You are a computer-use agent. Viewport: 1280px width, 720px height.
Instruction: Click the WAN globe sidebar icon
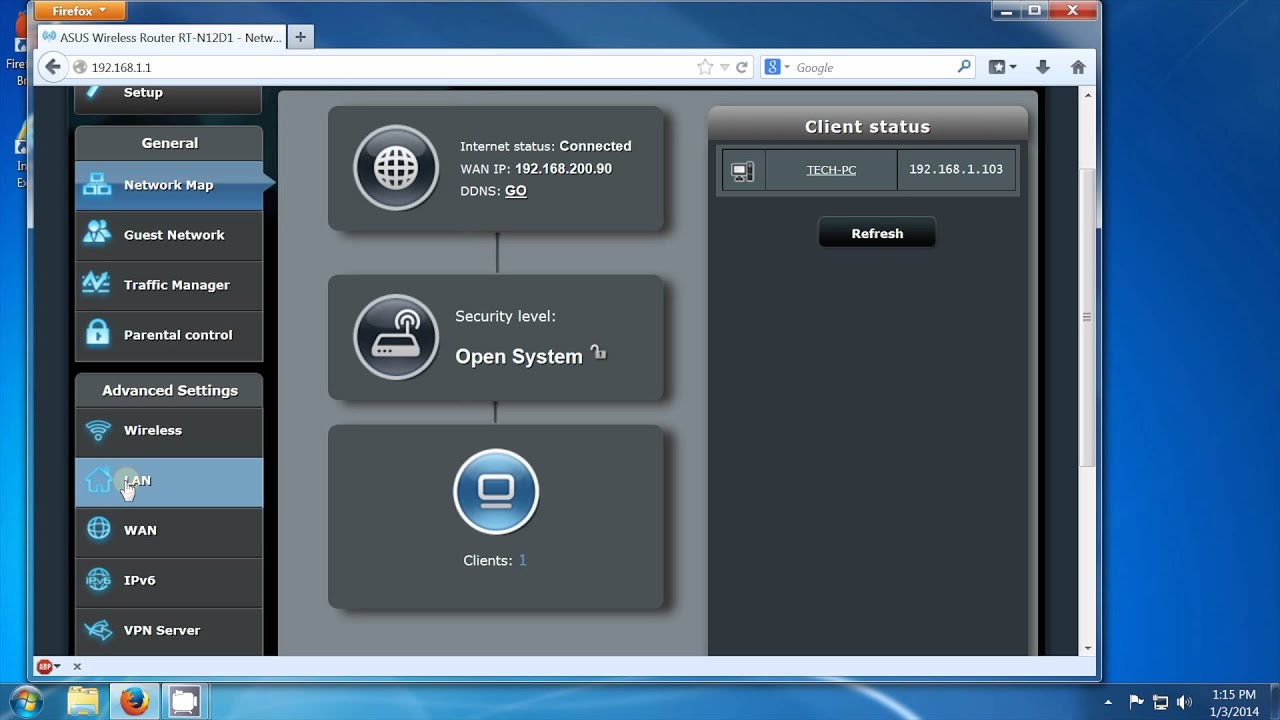click(98, 529)
